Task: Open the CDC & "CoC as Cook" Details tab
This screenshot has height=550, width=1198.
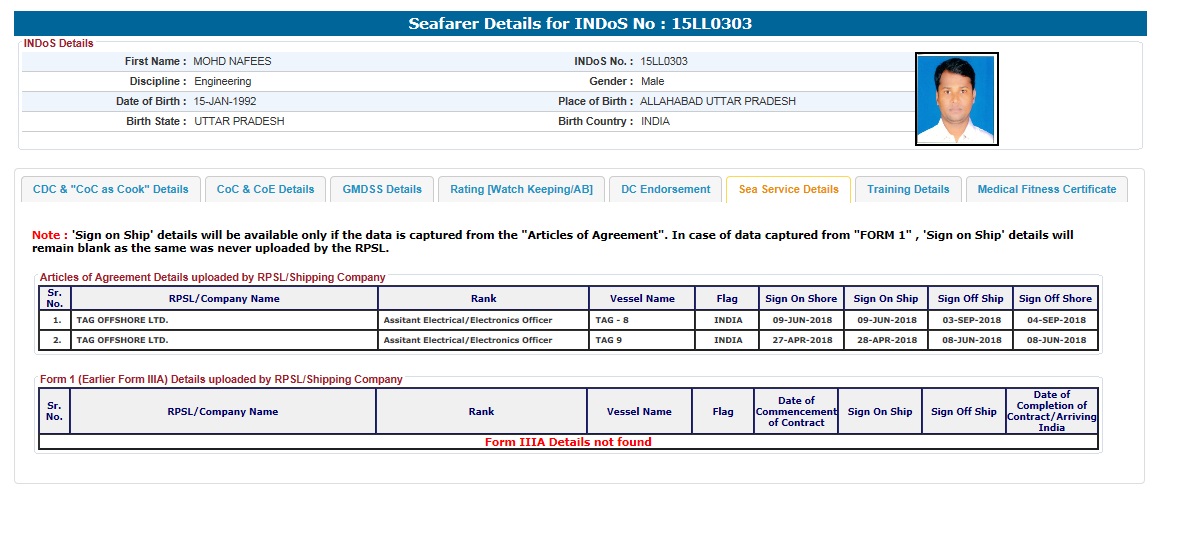Action: (x=110, y=189)
